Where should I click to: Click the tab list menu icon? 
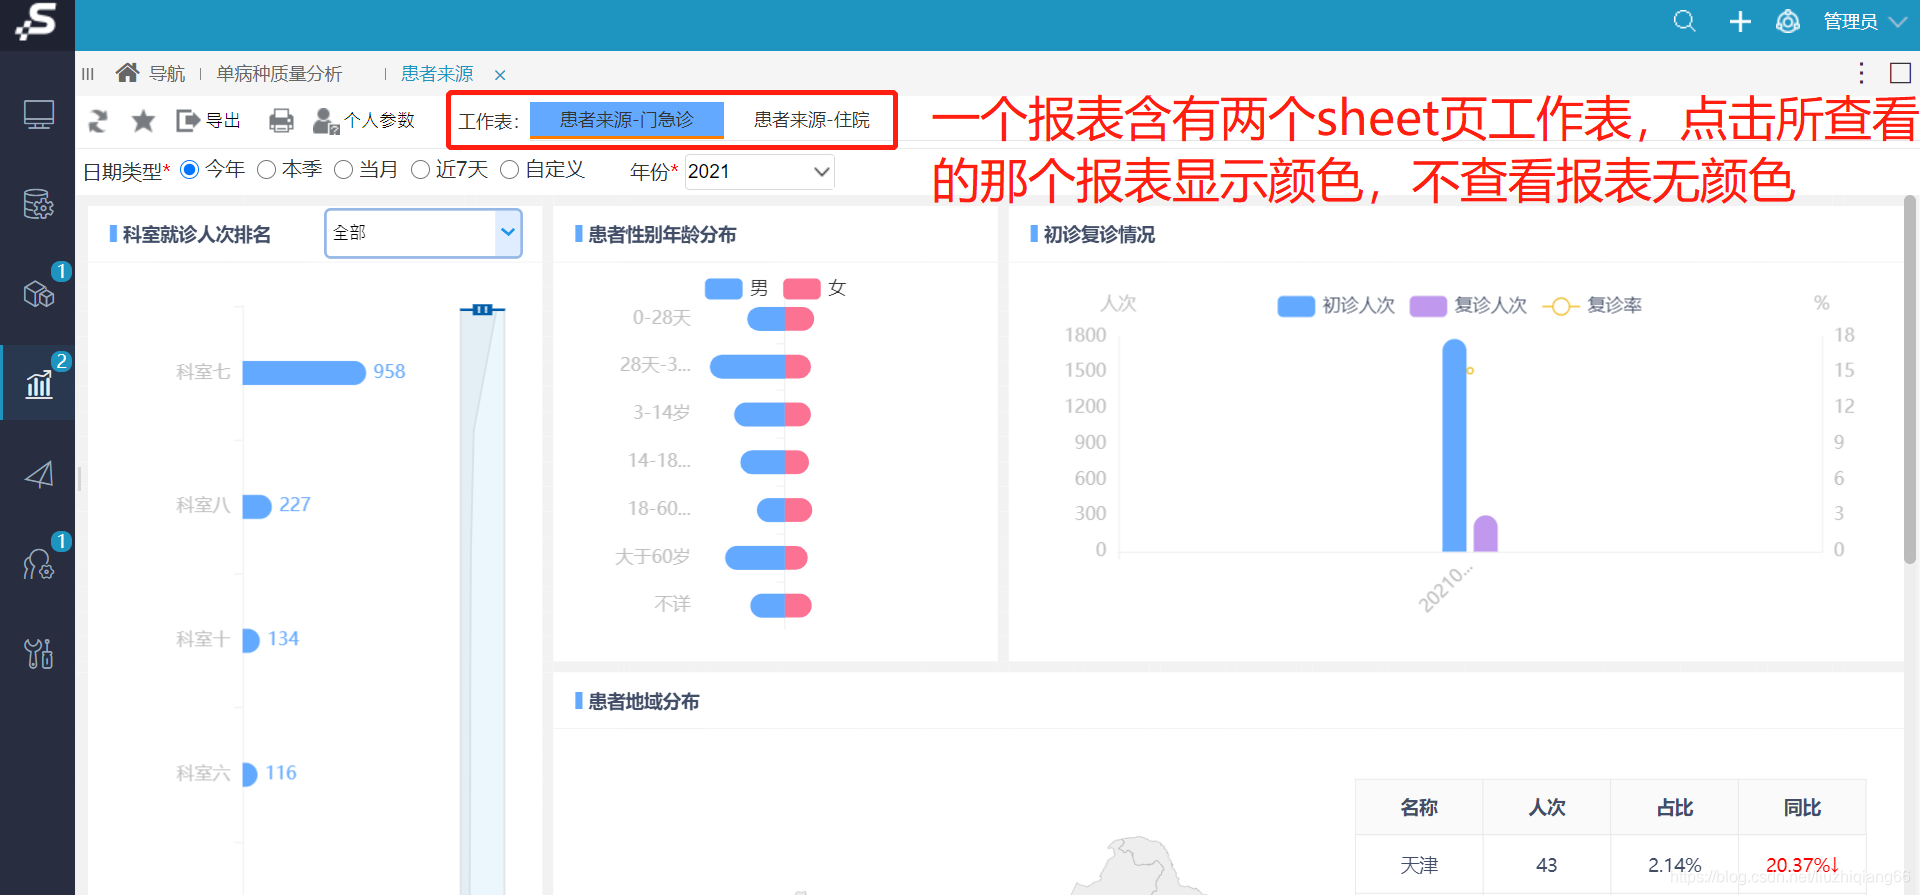88,74
